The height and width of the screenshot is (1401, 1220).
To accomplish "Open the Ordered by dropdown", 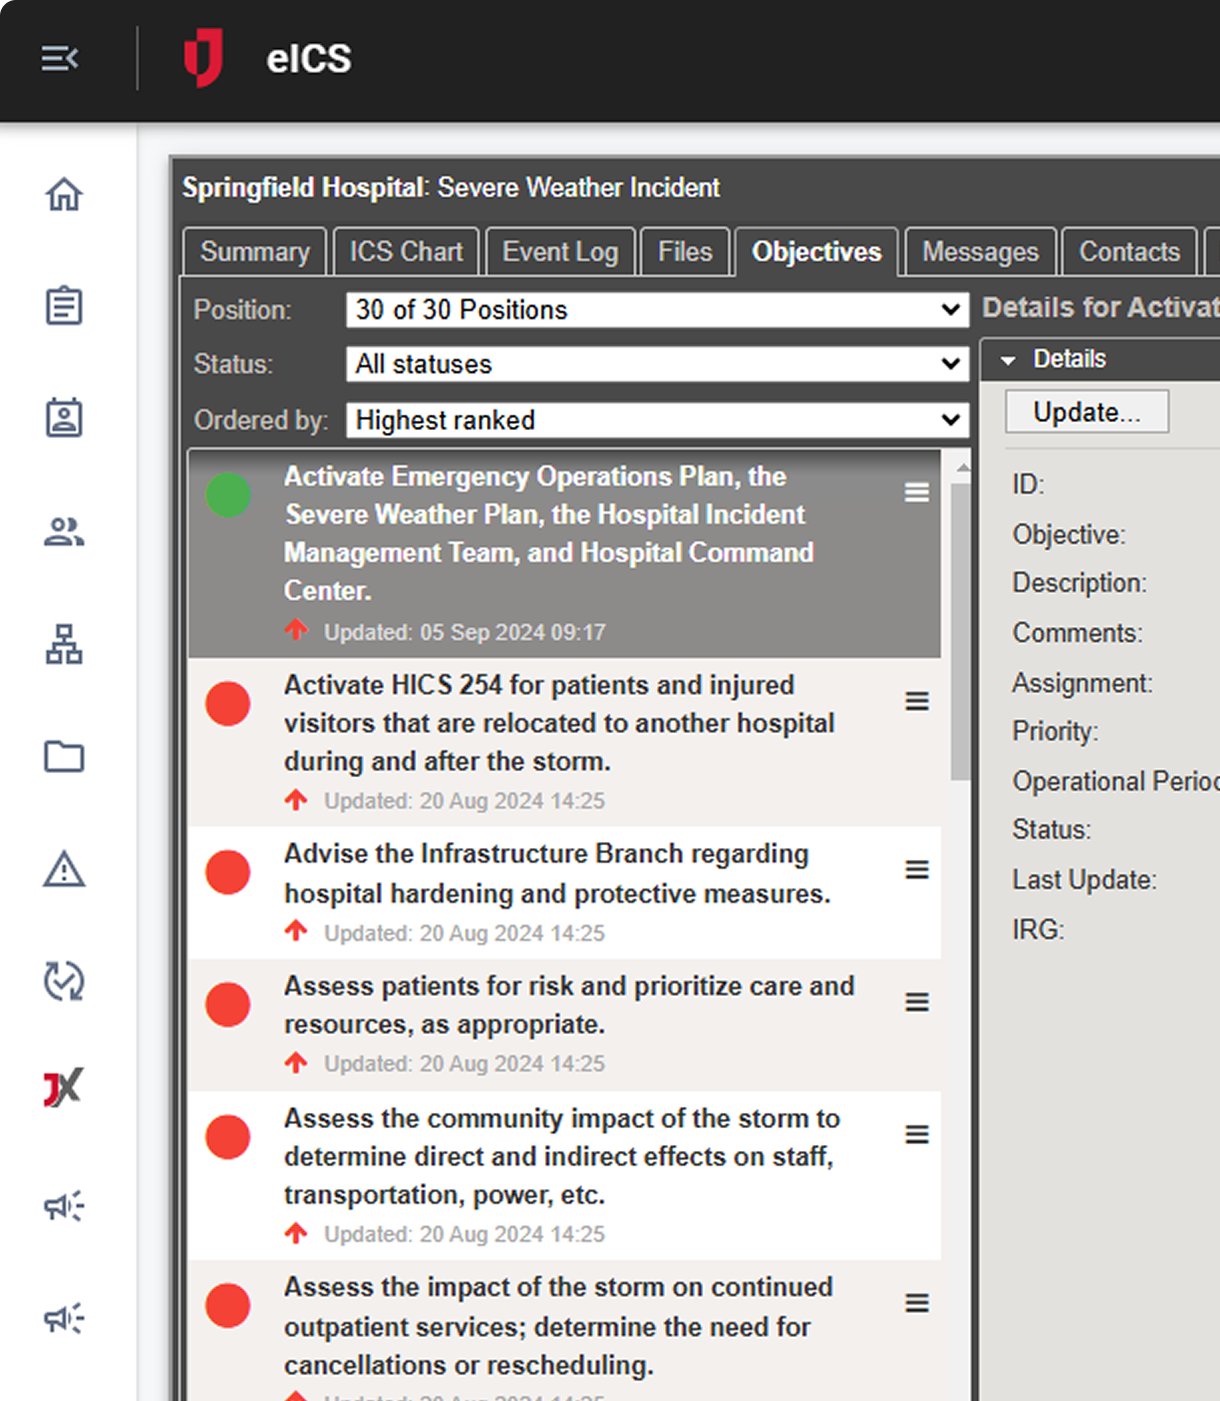I will click(x=656, y=420).
